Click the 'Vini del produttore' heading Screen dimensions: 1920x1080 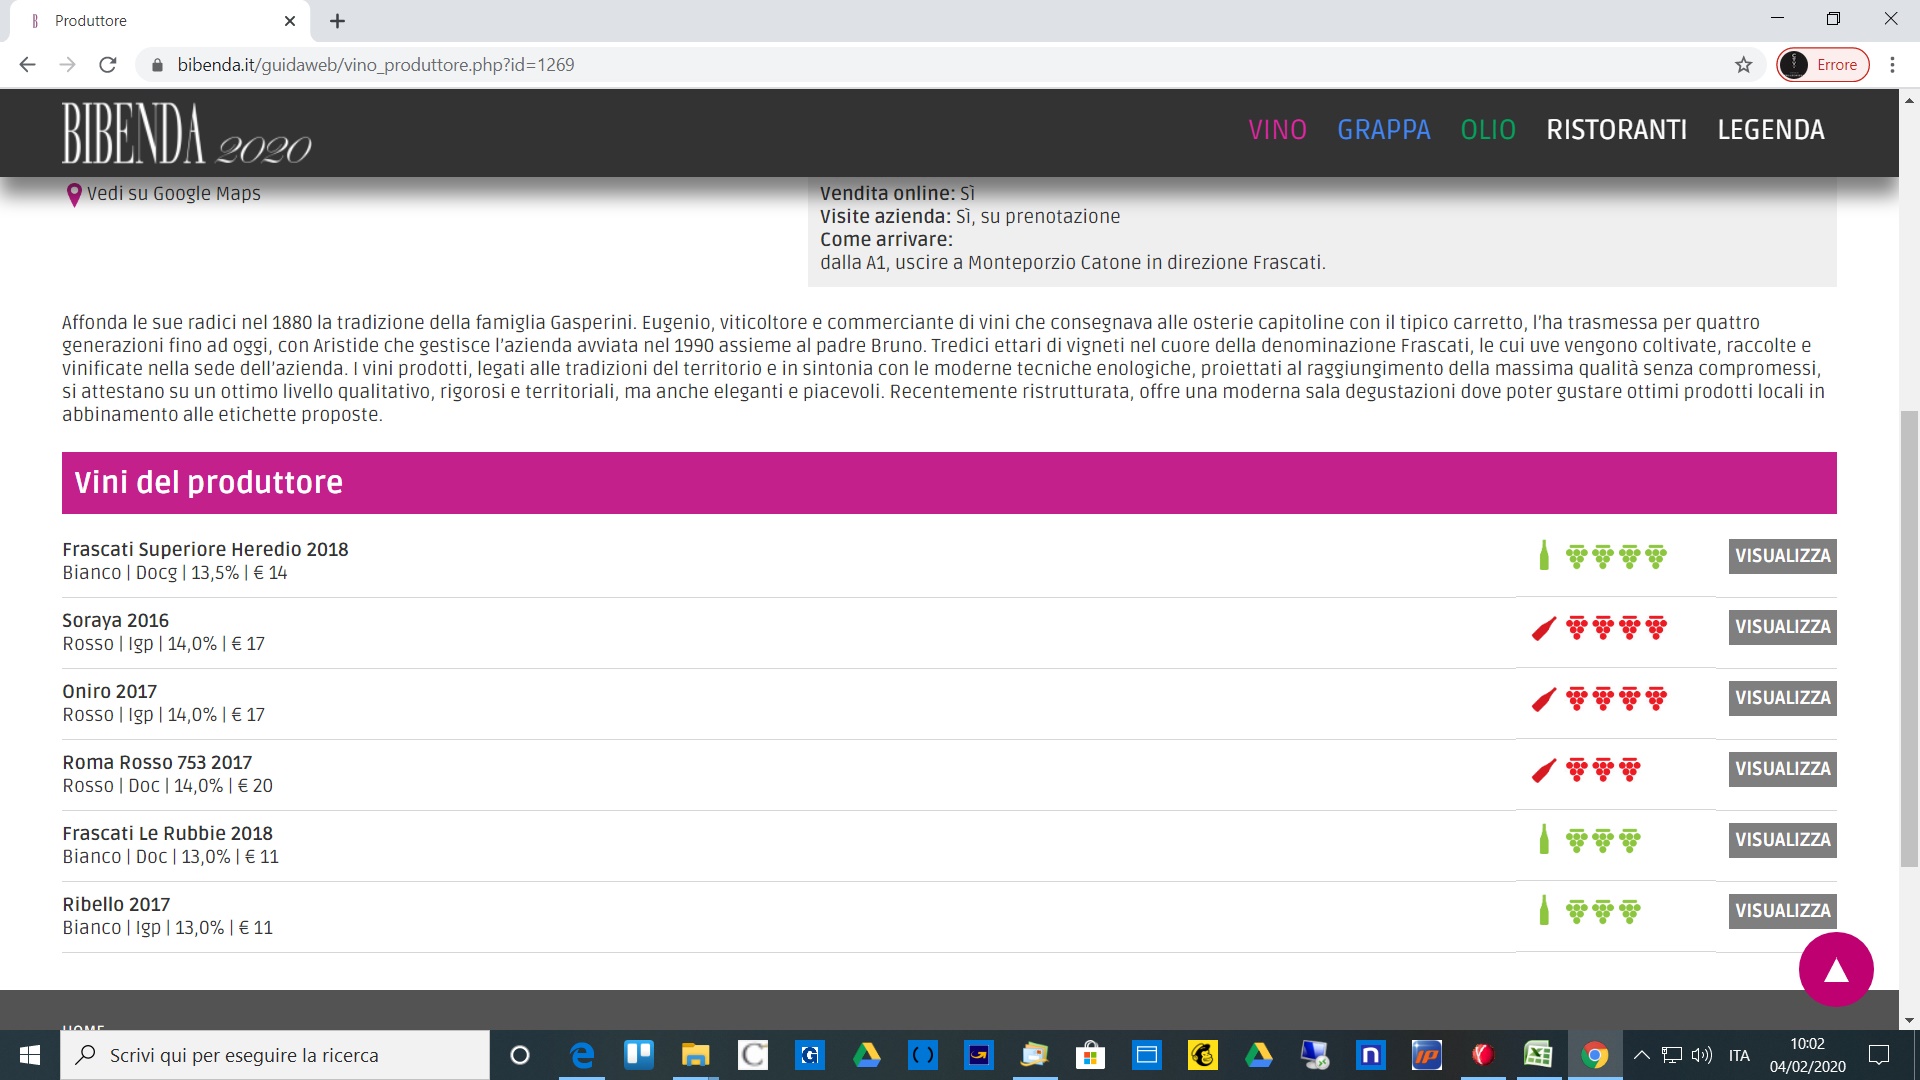(x=209, y=483)
